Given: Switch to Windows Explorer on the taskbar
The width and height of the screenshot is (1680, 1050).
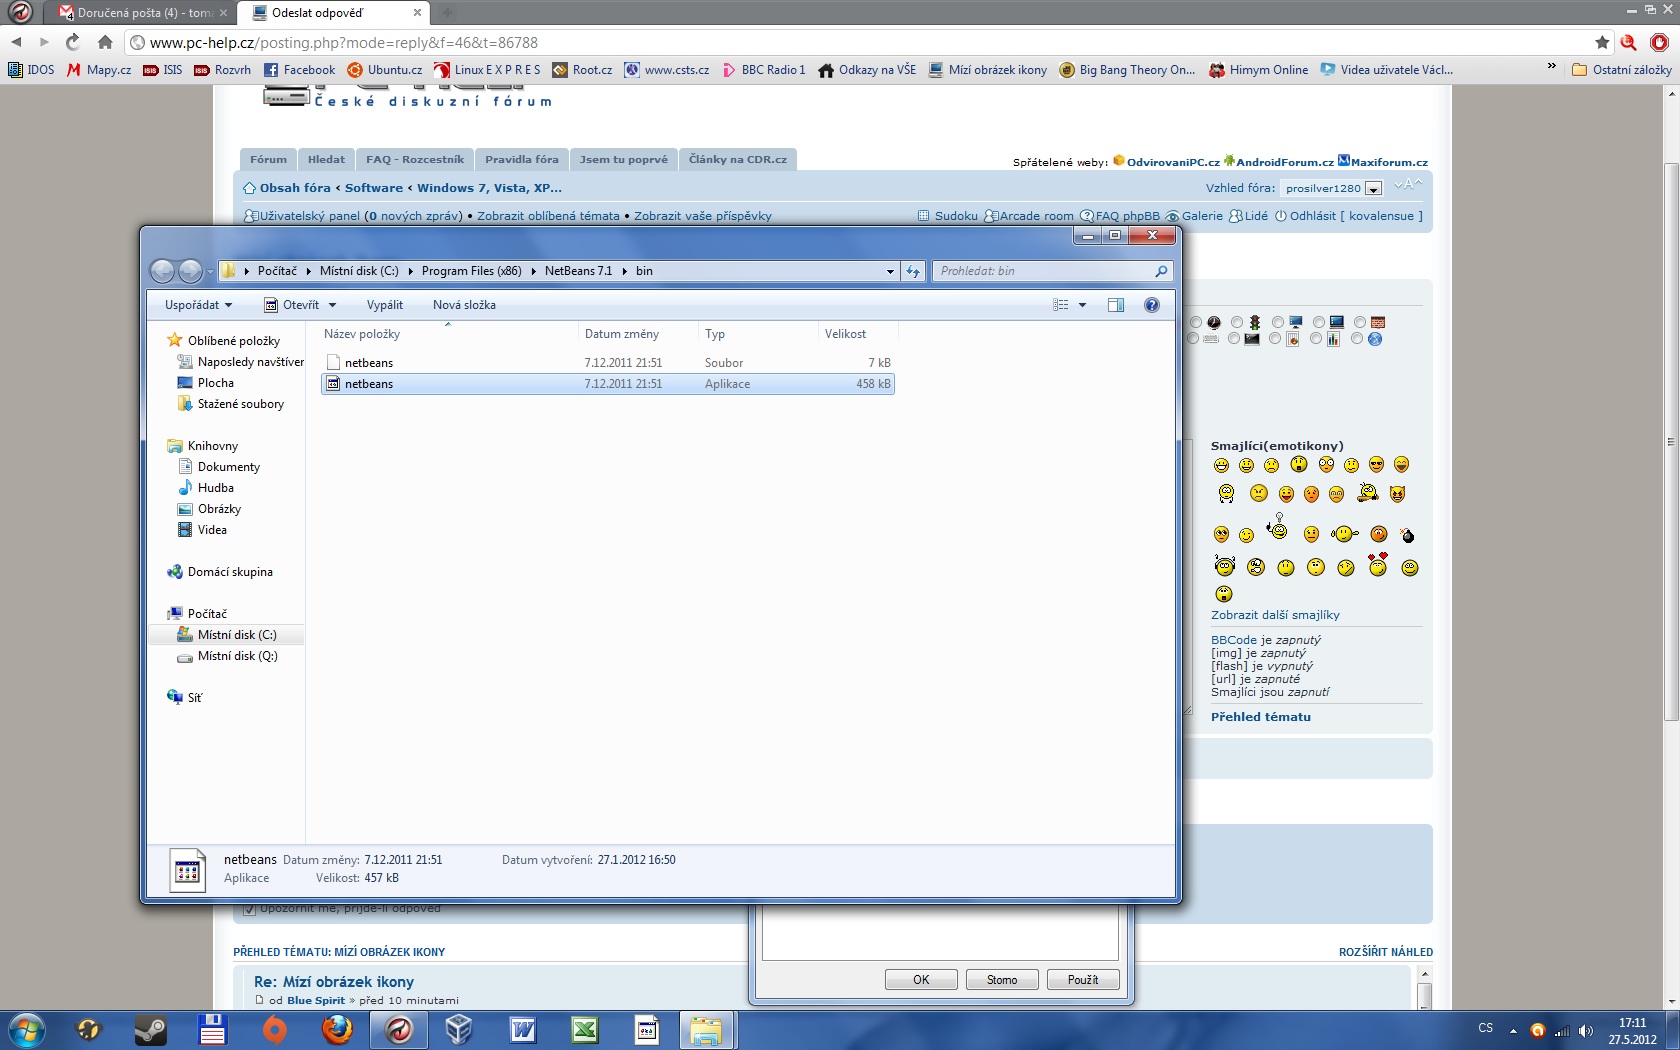Looking at the screenshot, I should [707, 1030].
